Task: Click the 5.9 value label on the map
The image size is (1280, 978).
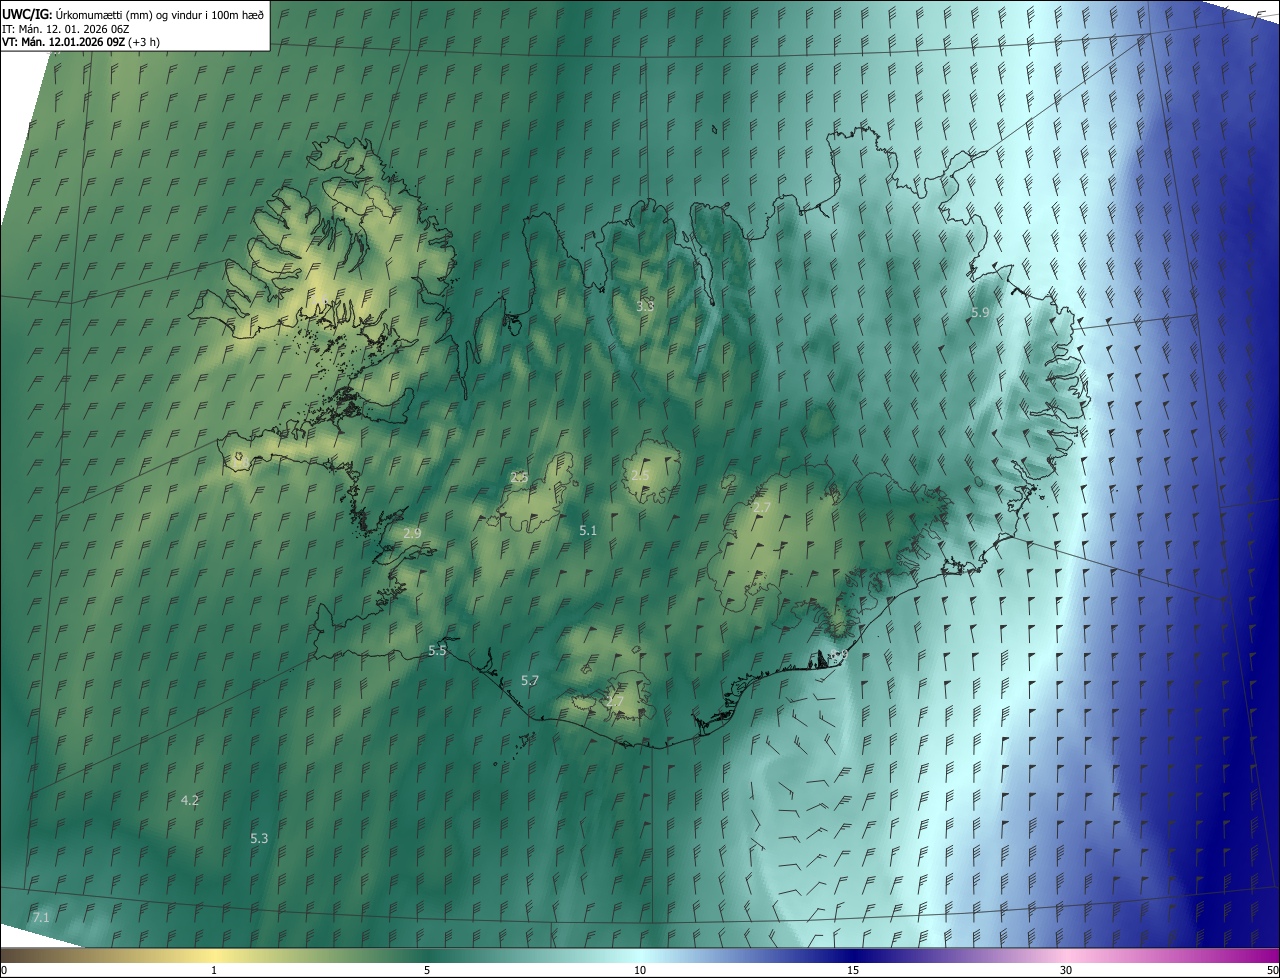Action: point(980,313)
